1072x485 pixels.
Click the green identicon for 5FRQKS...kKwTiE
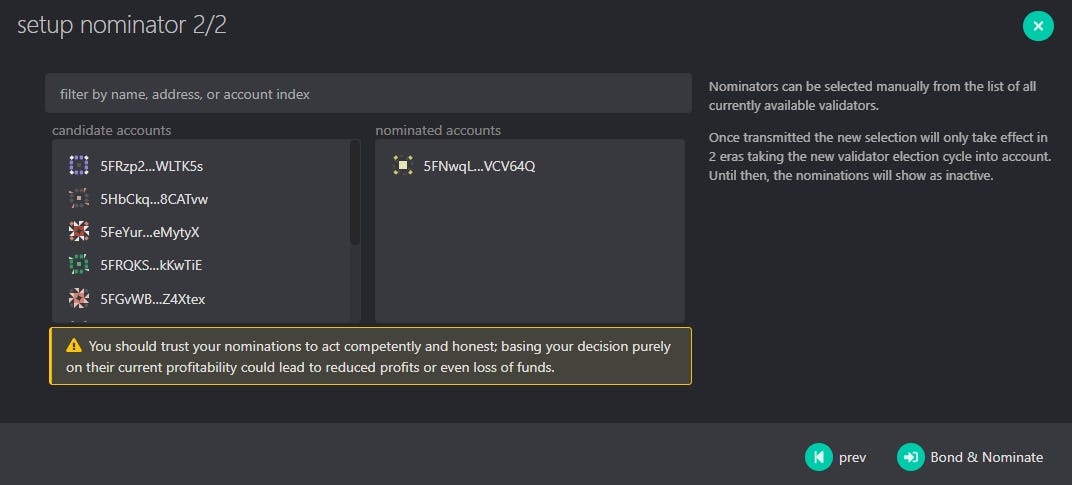pos(79,265)
